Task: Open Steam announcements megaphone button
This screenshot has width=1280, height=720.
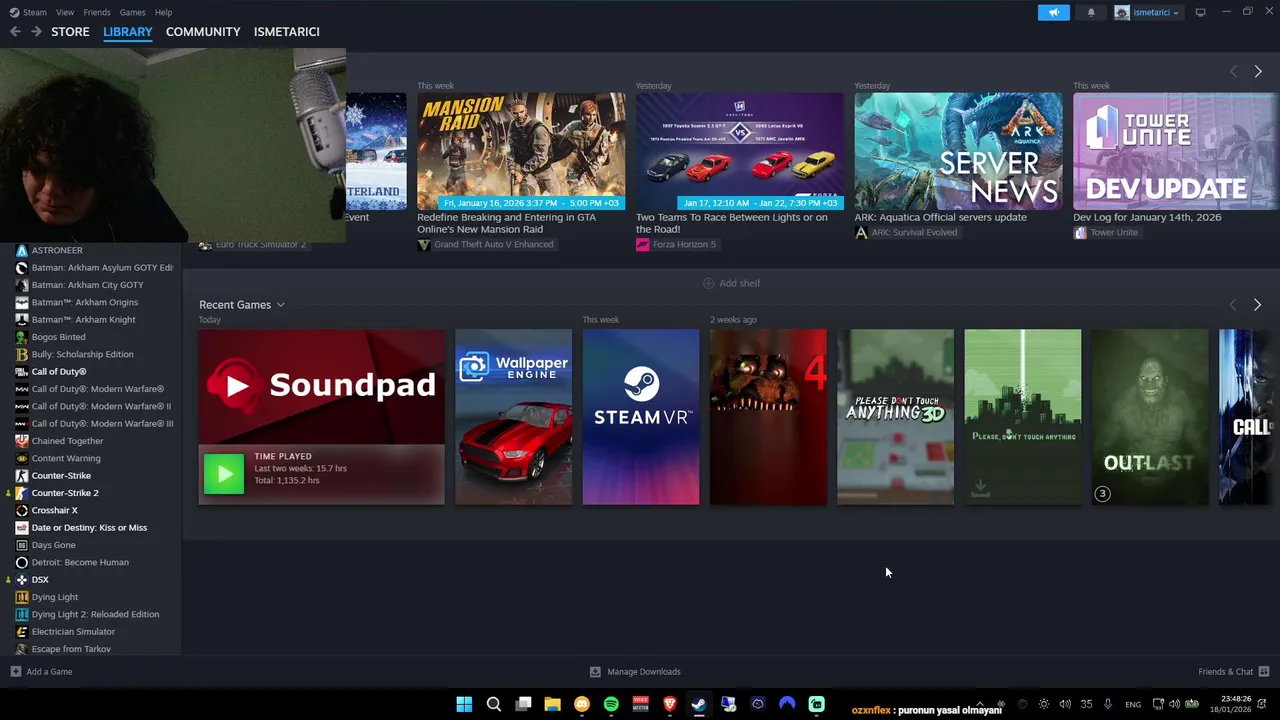Action: (1053, 12)
